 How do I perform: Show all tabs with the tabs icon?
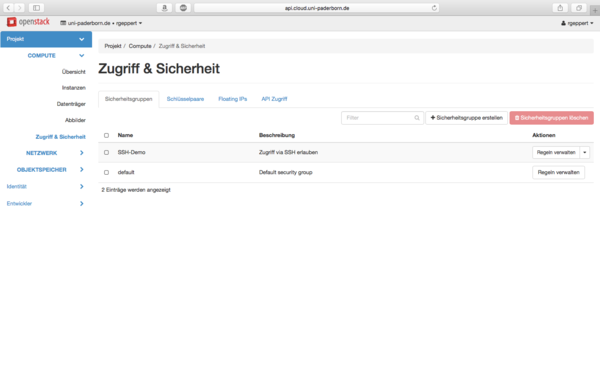click(x=579, y=8)
